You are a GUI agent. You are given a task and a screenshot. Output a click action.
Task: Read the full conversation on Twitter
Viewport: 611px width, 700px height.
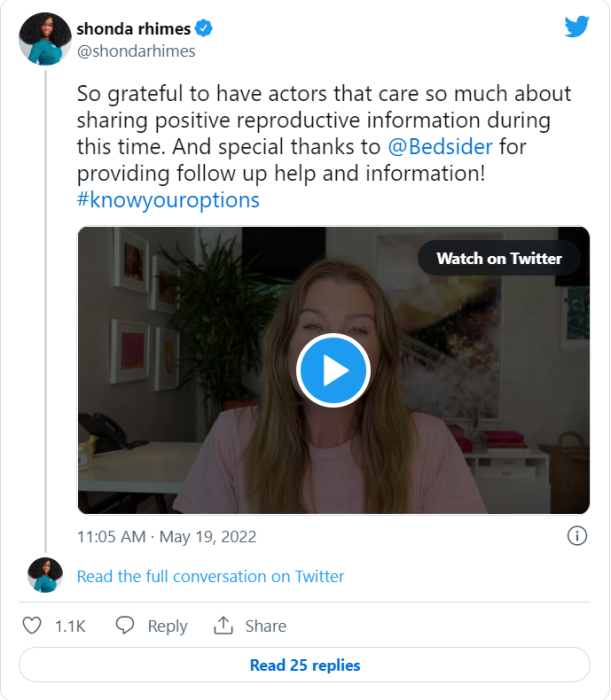[x=210, y=576]
